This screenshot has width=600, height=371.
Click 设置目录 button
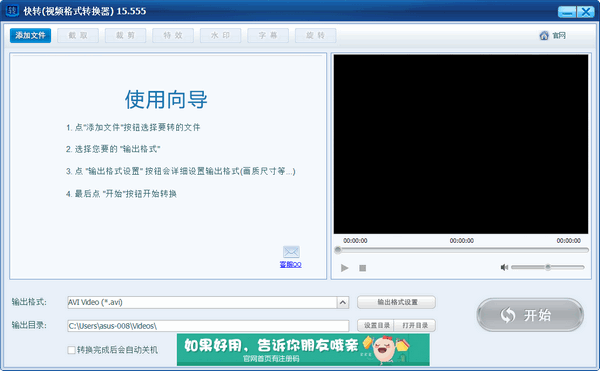coord(376,325)
